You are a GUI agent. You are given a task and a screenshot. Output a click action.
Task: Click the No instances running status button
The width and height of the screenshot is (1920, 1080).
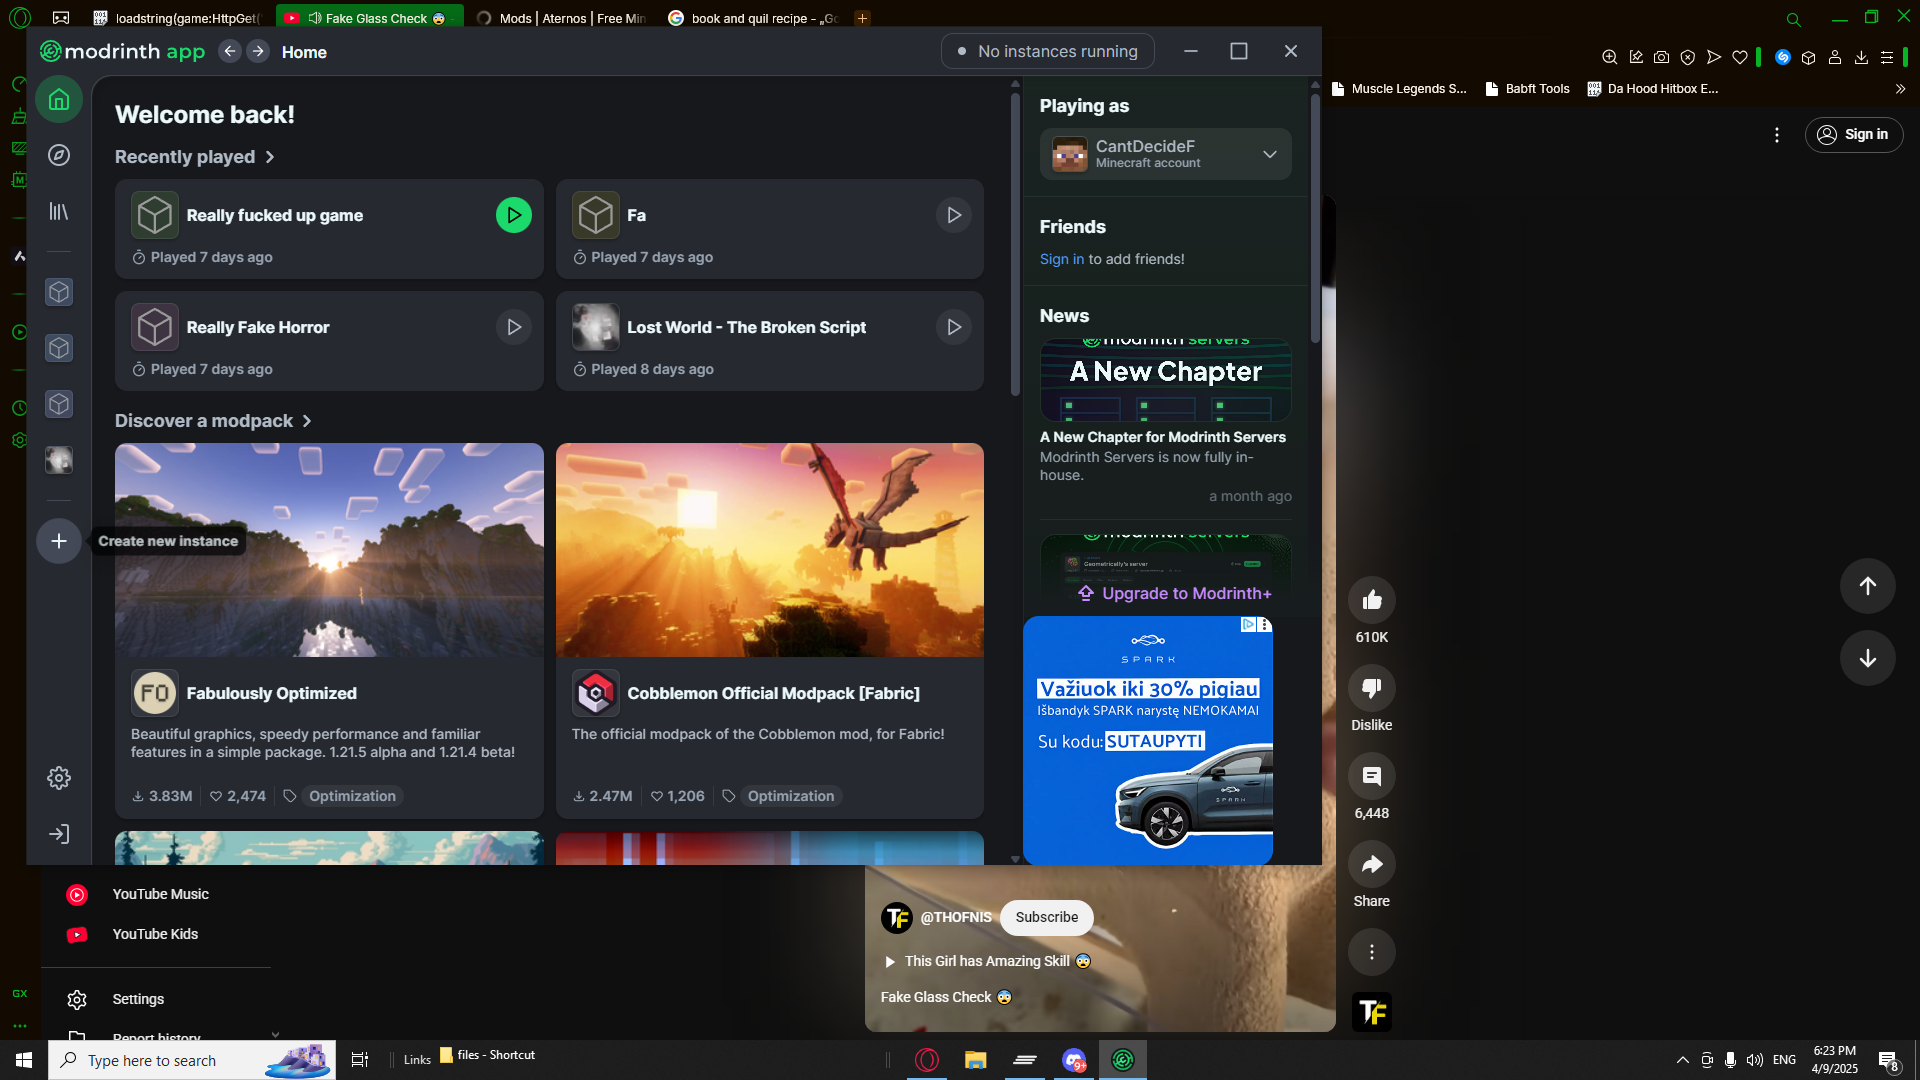pyautogui.click(x=1048, y=51)
